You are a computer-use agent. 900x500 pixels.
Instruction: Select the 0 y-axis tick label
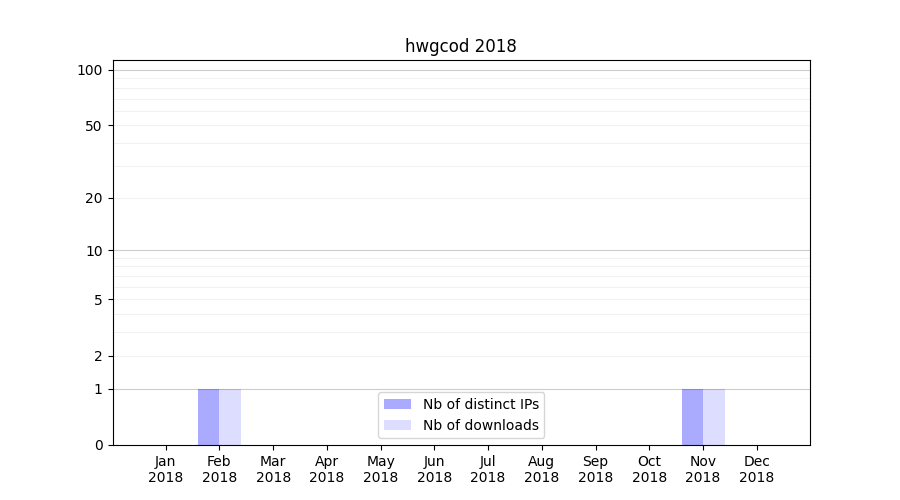pyautogui.click(x=98, y=445)
